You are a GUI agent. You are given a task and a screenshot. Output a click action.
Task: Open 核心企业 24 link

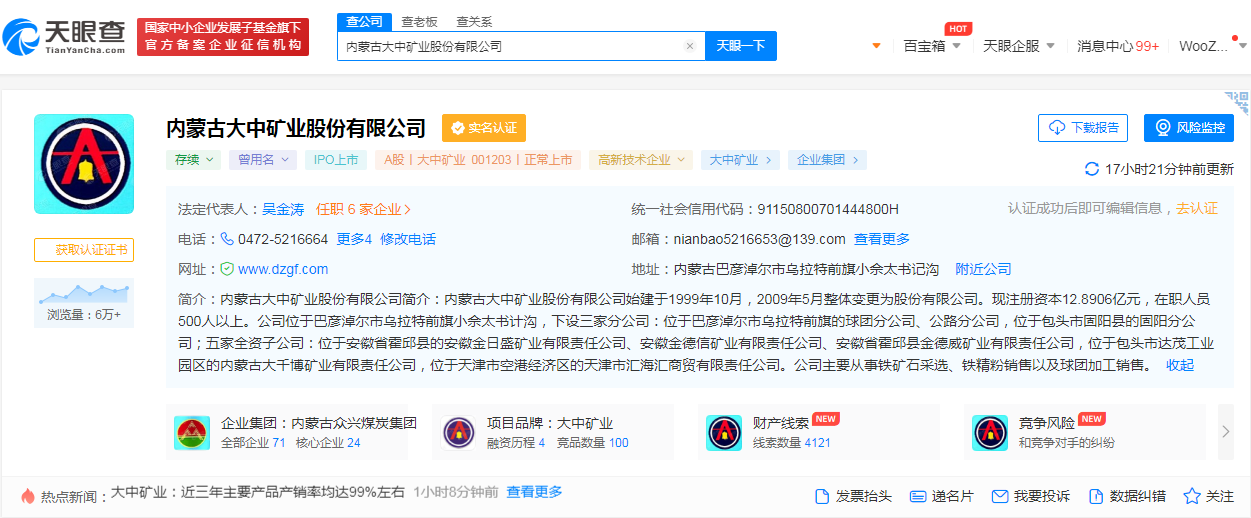pos(328,443)
